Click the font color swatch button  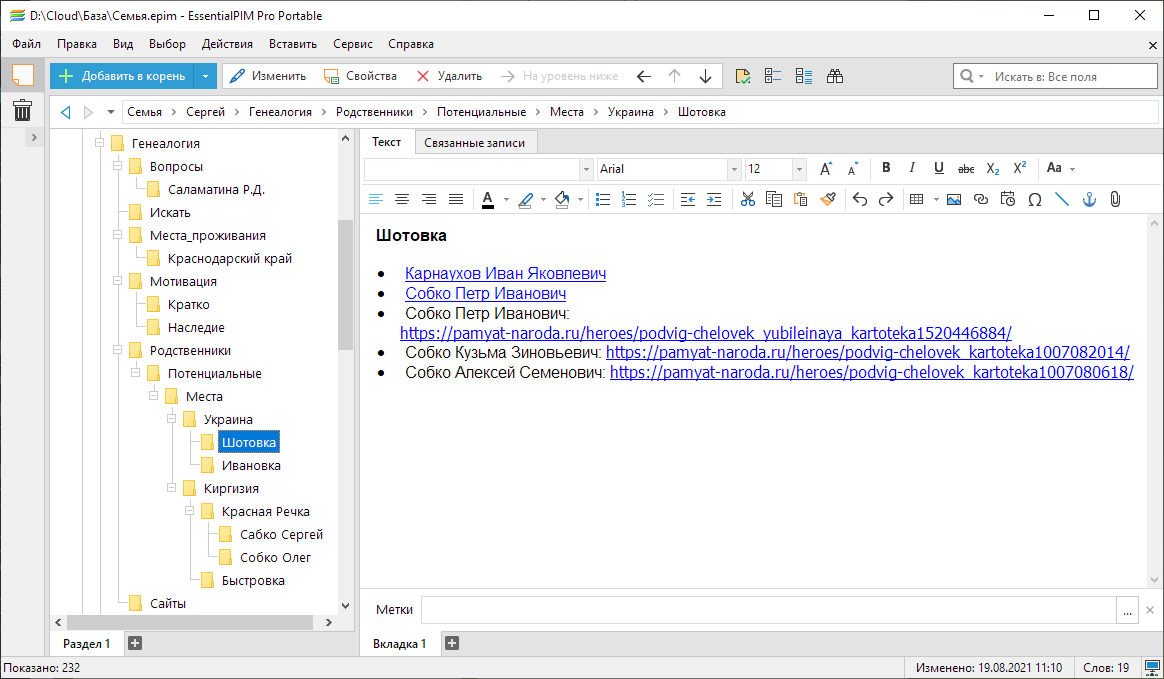(488, 199)
